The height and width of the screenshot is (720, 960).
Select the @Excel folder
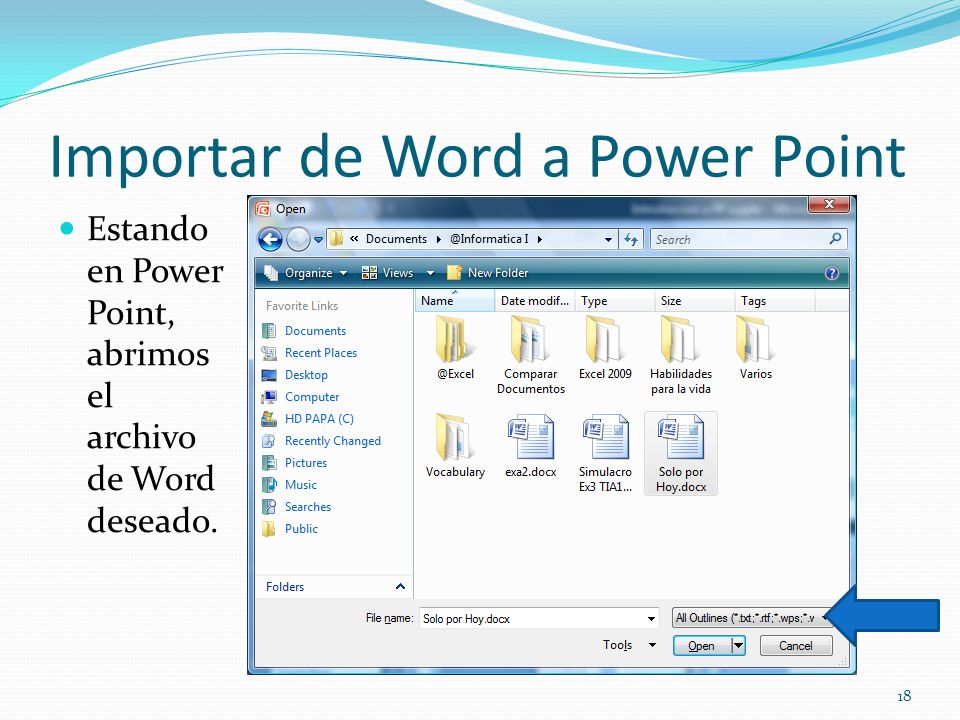[x=455, y=348]
